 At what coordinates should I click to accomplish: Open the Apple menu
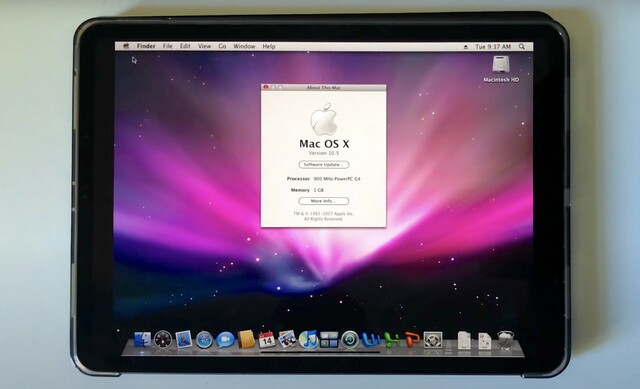coord(127,47)
